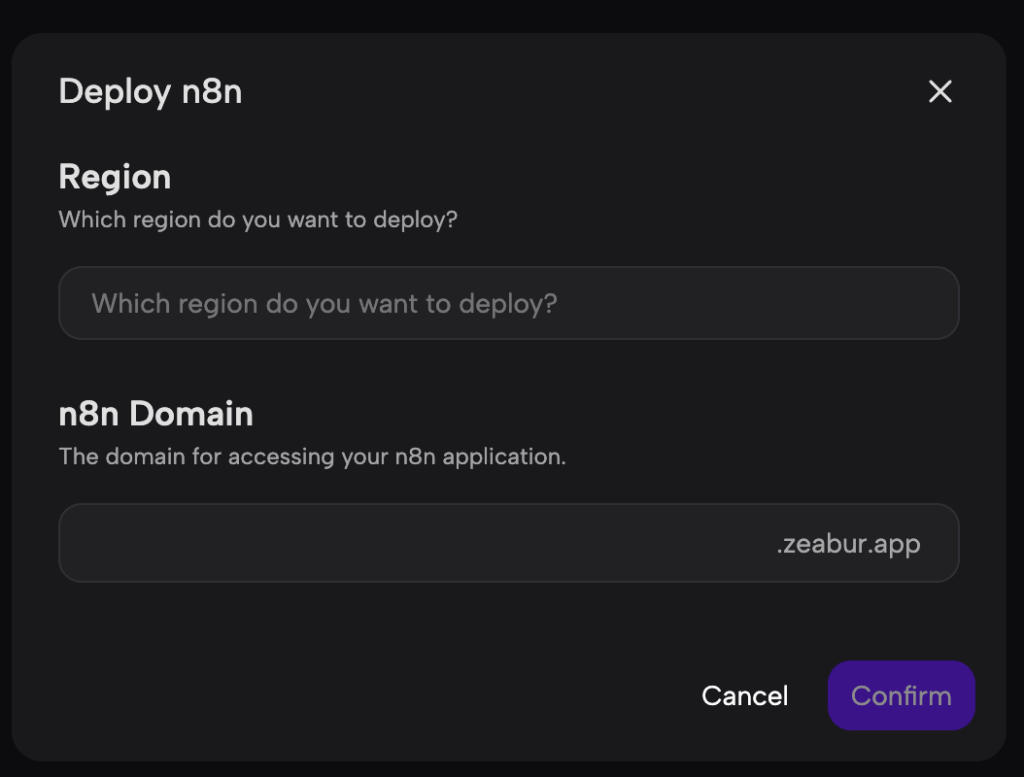Expand the list of deploy regions

509,303
